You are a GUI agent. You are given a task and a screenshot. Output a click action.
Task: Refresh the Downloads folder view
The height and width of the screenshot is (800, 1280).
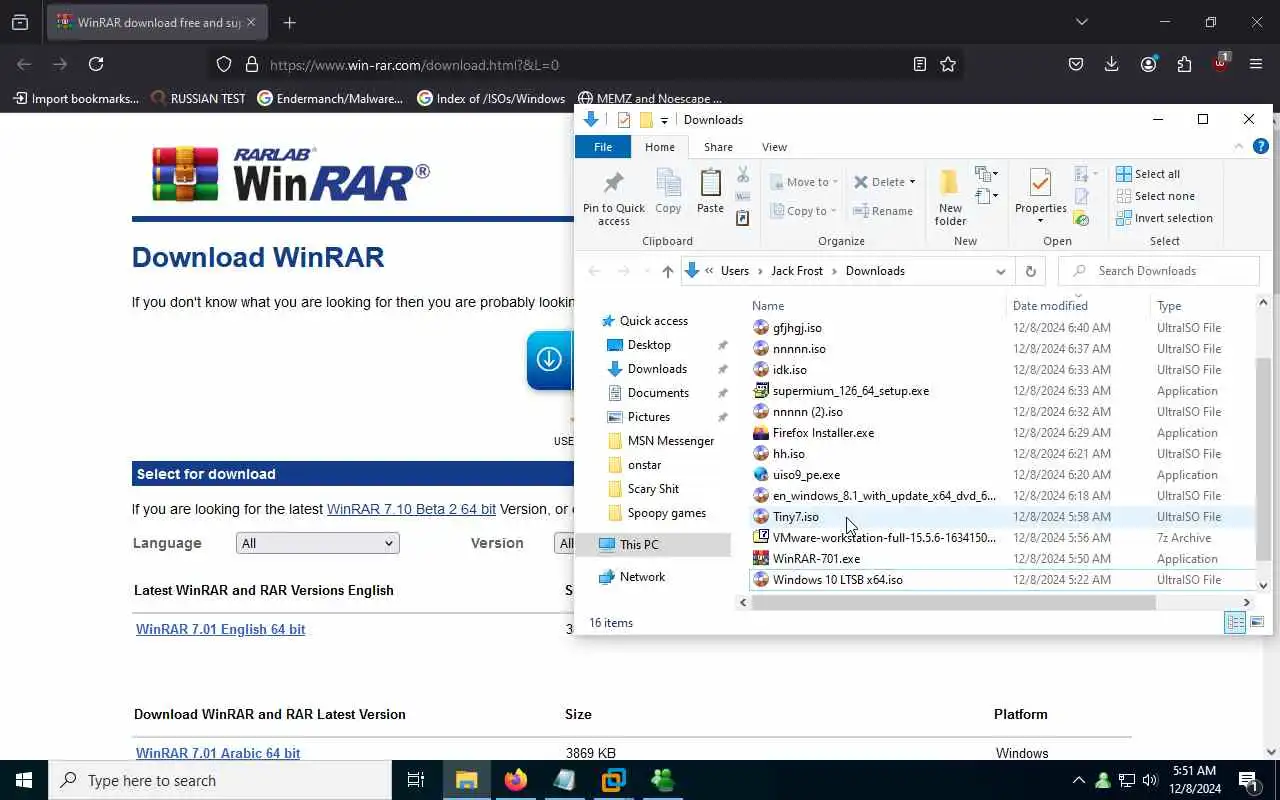(1030, 271)
